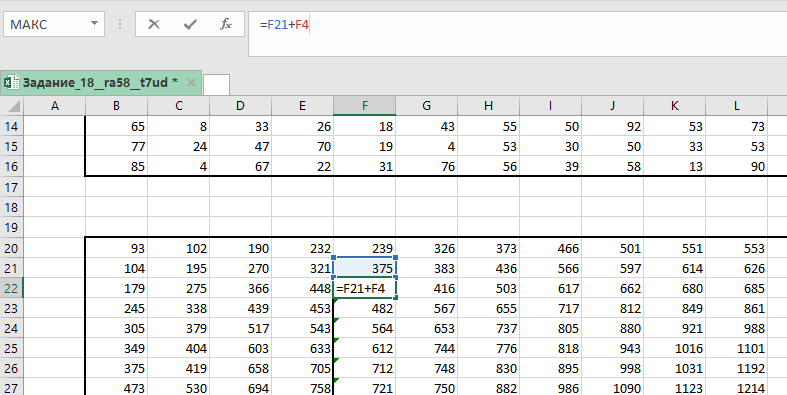Click cell F23 with value 482
This screenshot has height=395, width=787.
(364, 308)
